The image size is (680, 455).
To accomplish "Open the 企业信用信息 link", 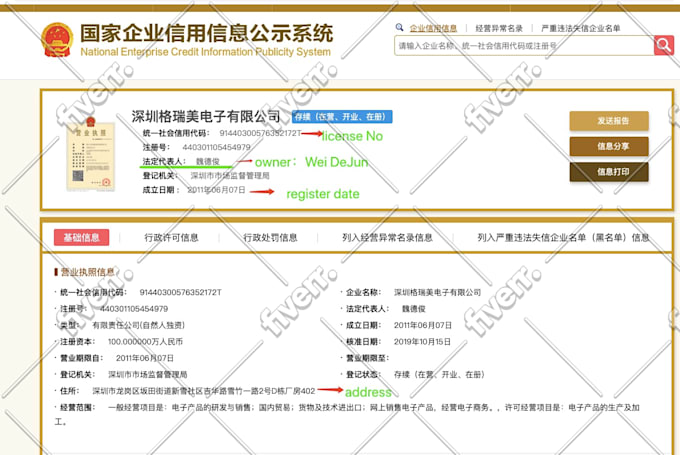I will coord(433,28).
